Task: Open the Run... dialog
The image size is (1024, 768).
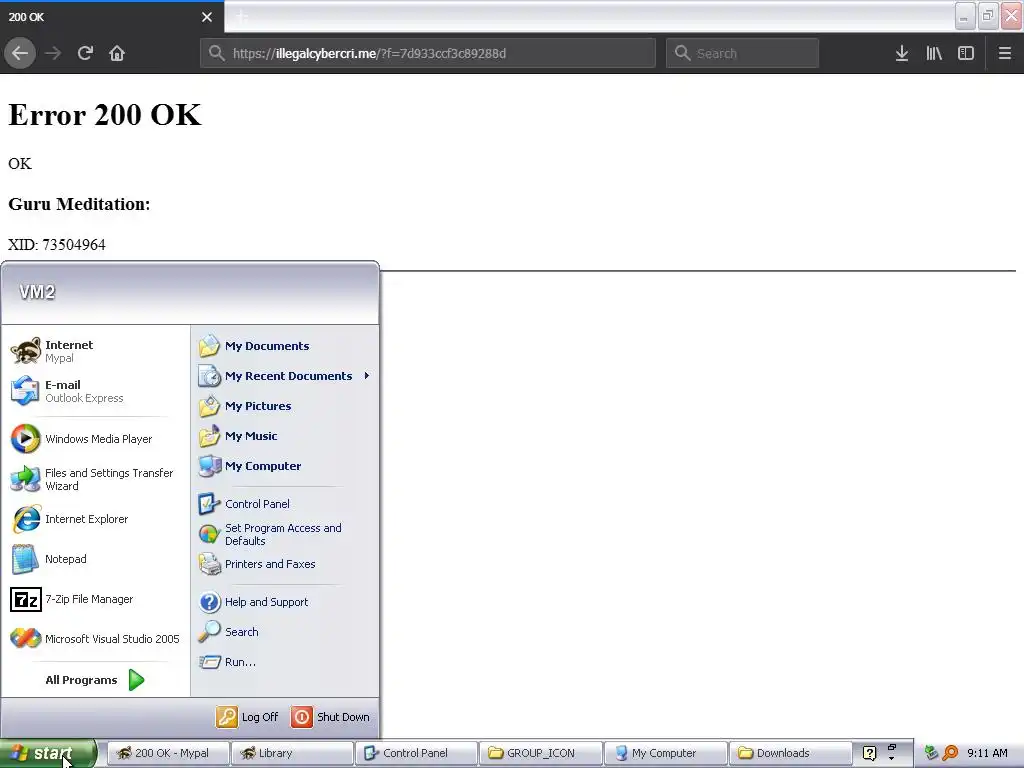Action: coord(285,662)
